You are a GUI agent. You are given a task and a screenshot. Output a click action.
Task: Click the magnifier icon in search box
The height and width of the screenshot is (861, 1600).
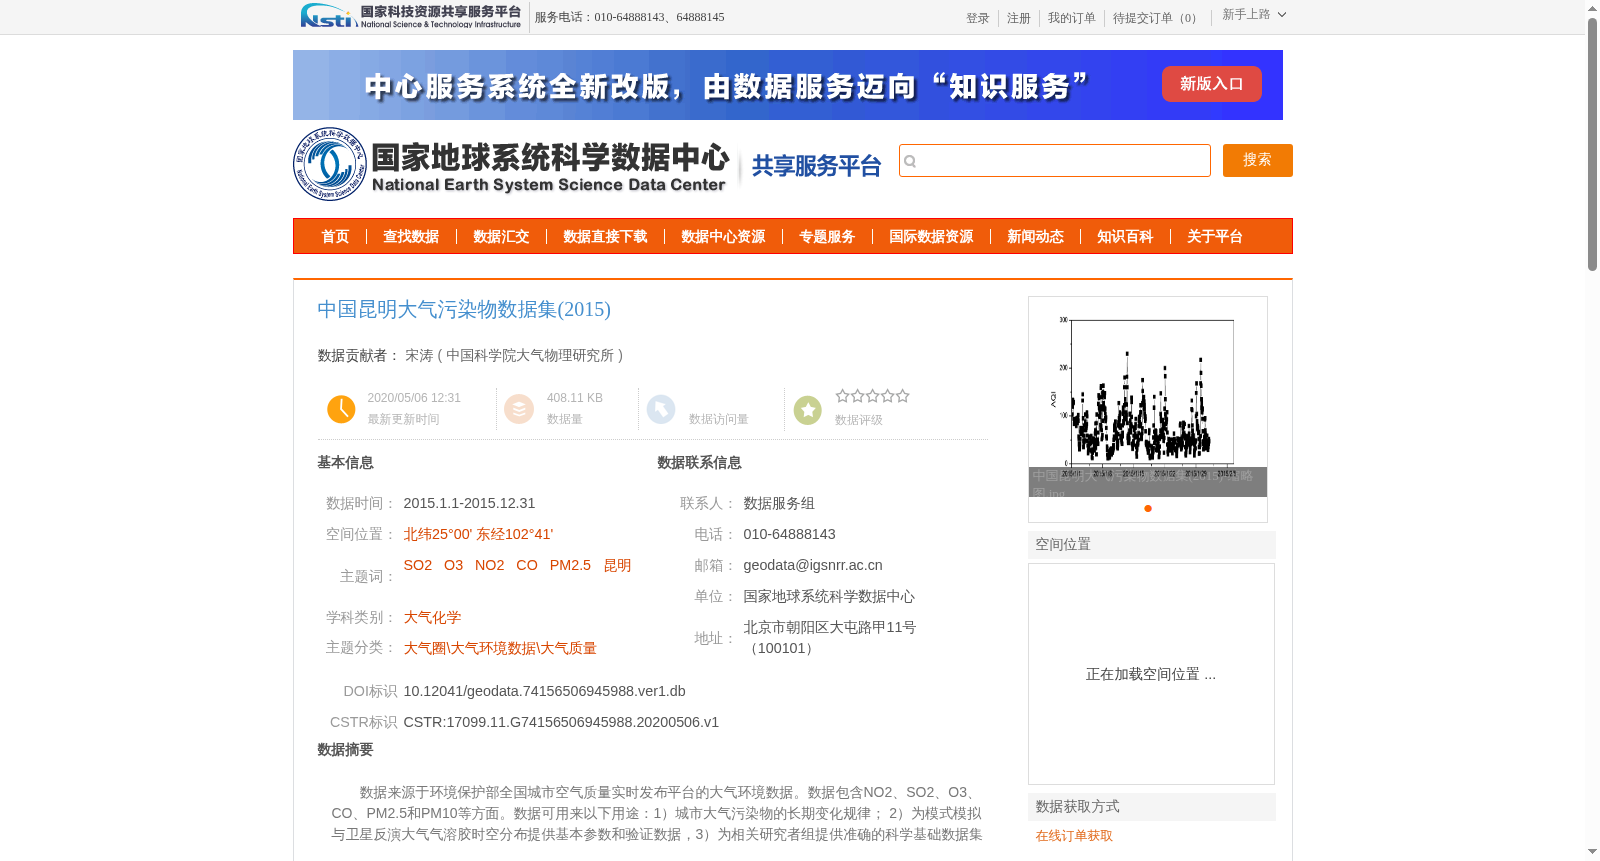click(x=910, y=161)
